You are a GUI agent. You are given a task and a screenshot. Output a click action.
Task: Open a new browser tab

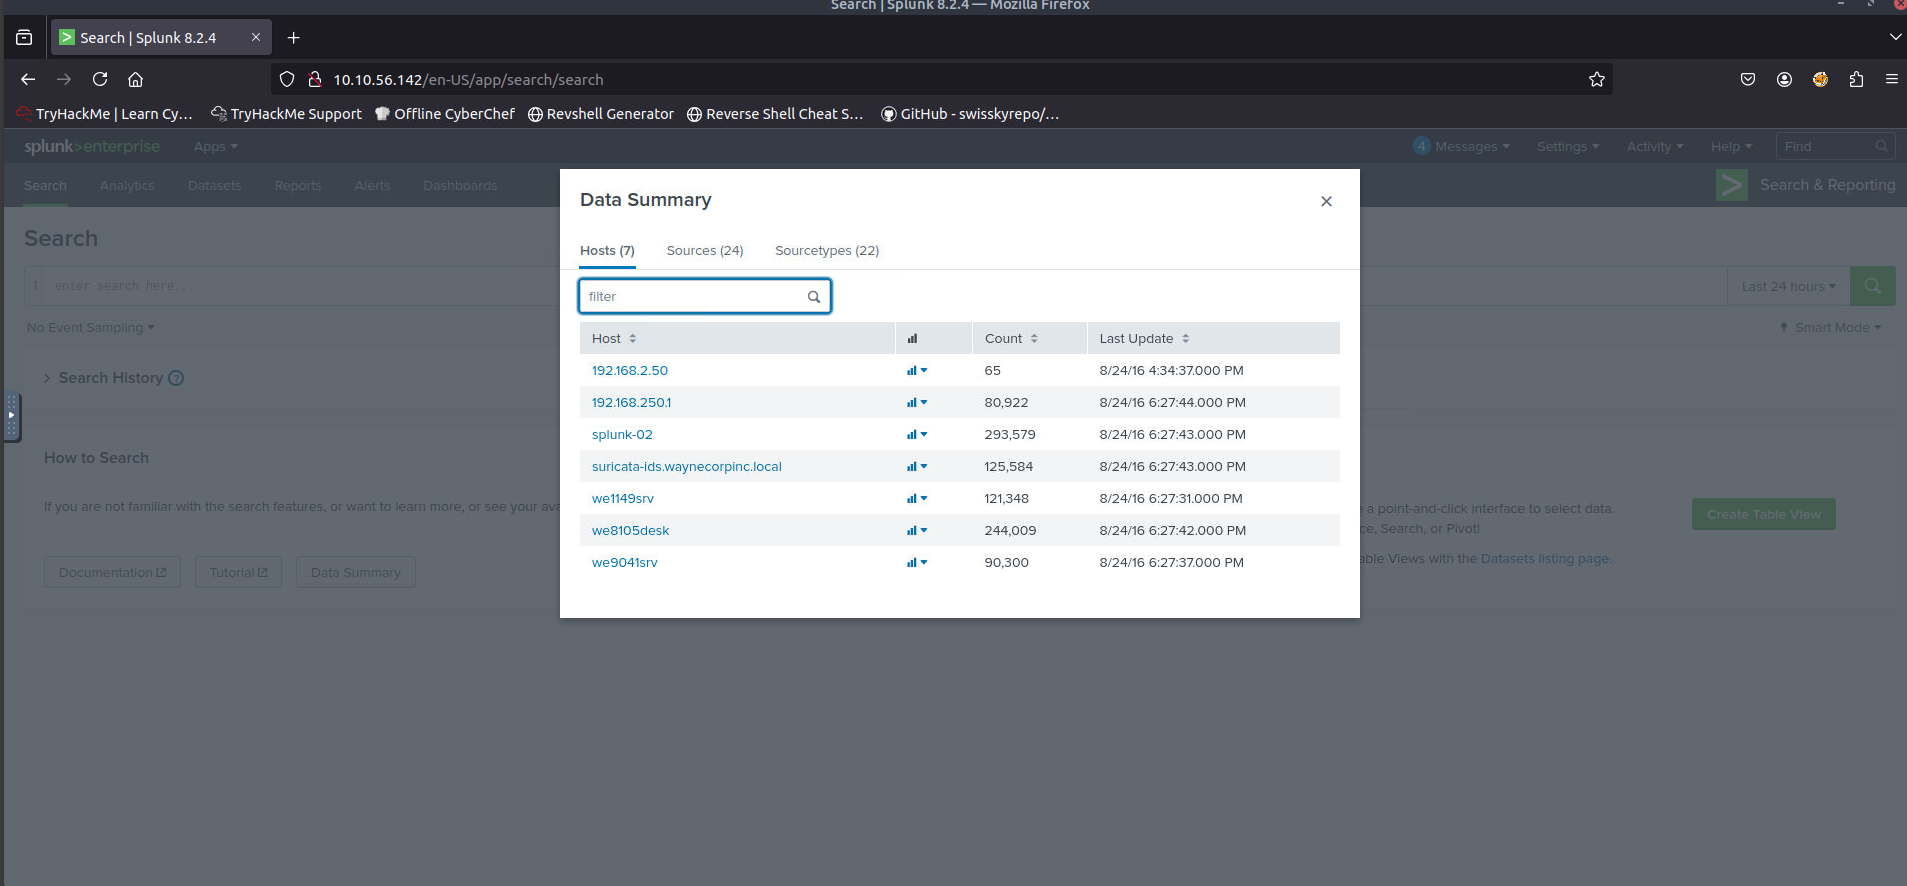293,38
